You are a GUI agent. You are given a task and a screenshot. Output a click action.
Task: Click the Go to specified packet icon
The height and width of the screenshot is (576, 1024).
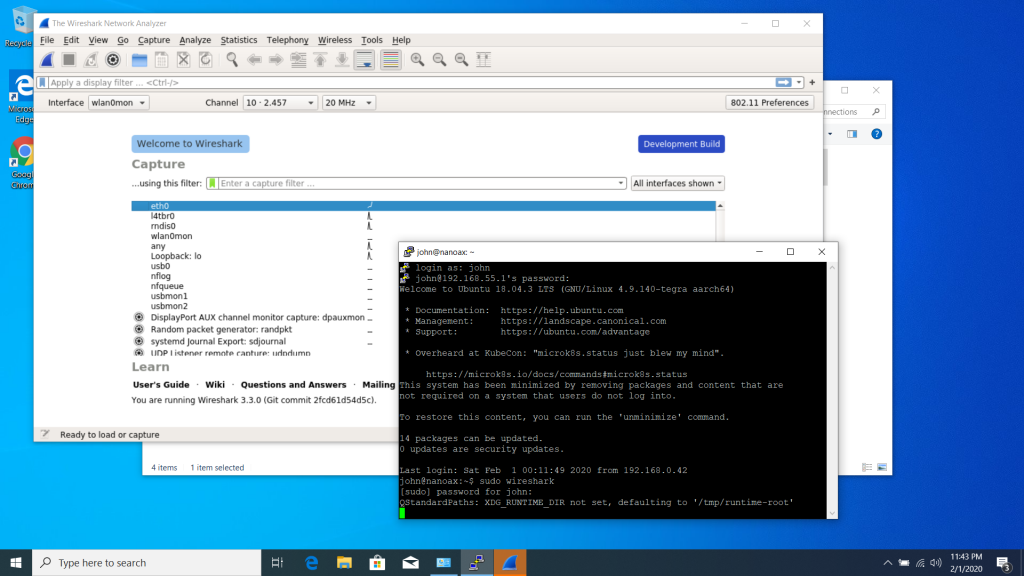coord(298,60)
